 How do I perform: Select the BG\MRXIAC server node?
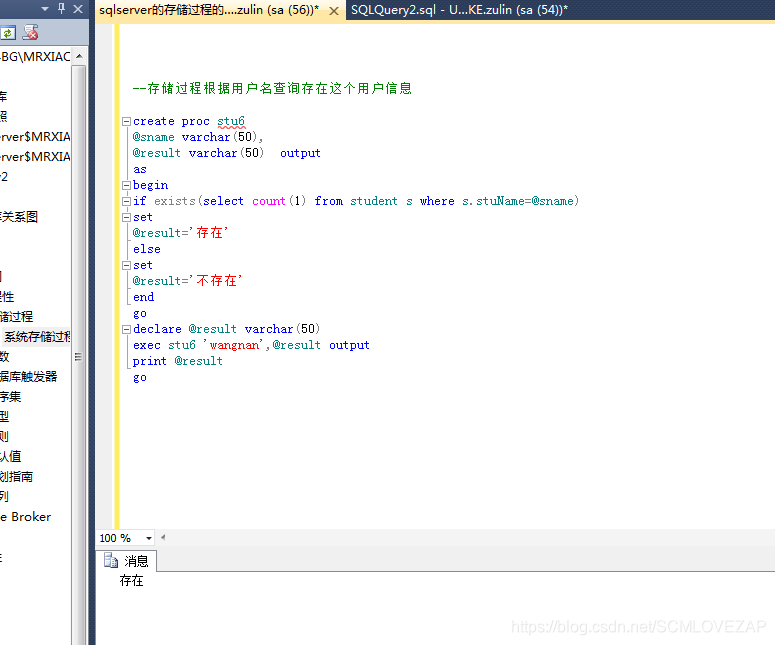coord(35,56)
